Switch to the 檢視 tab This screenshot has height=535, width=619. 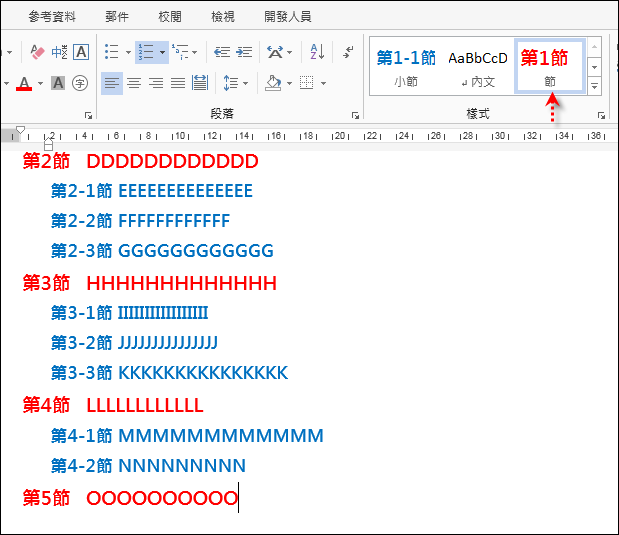(x=223, y=17)
